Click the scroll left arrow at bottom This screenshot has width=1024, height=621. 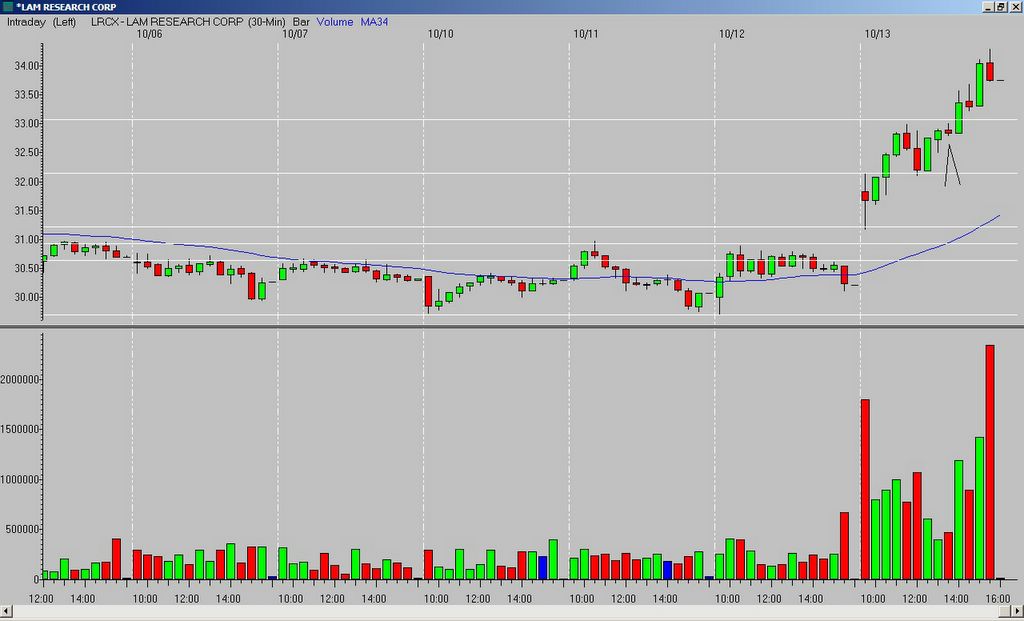click(7, 610)
